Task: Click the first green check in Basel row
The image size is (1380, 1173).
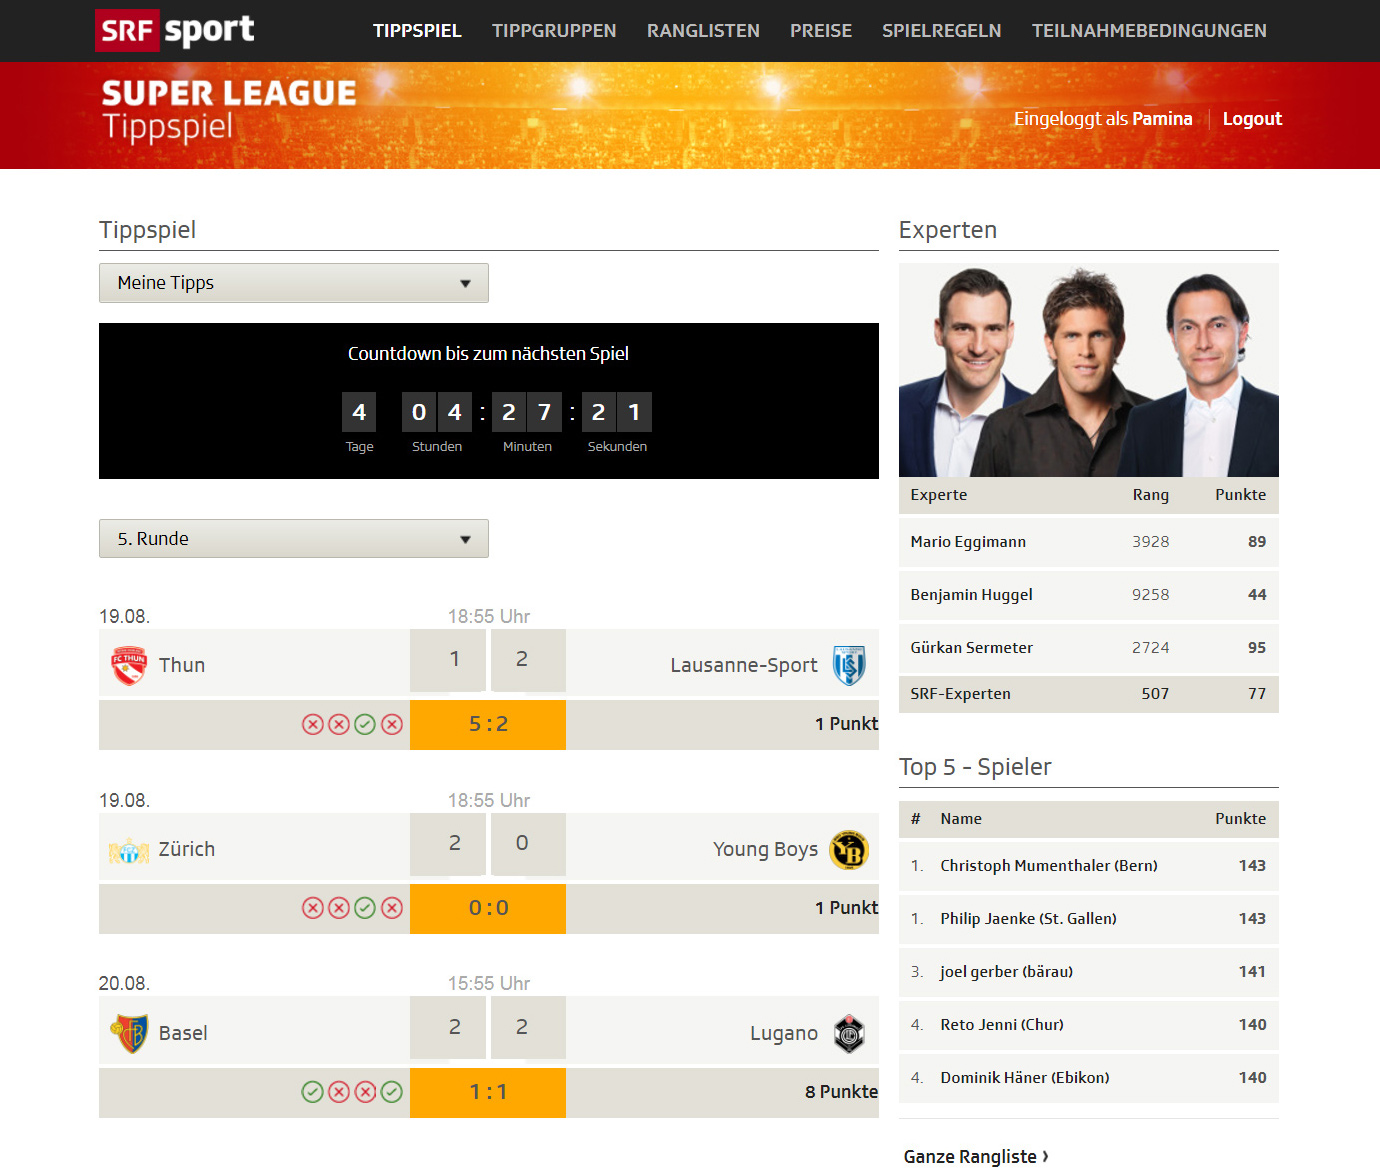Action: coord(312,1092)
